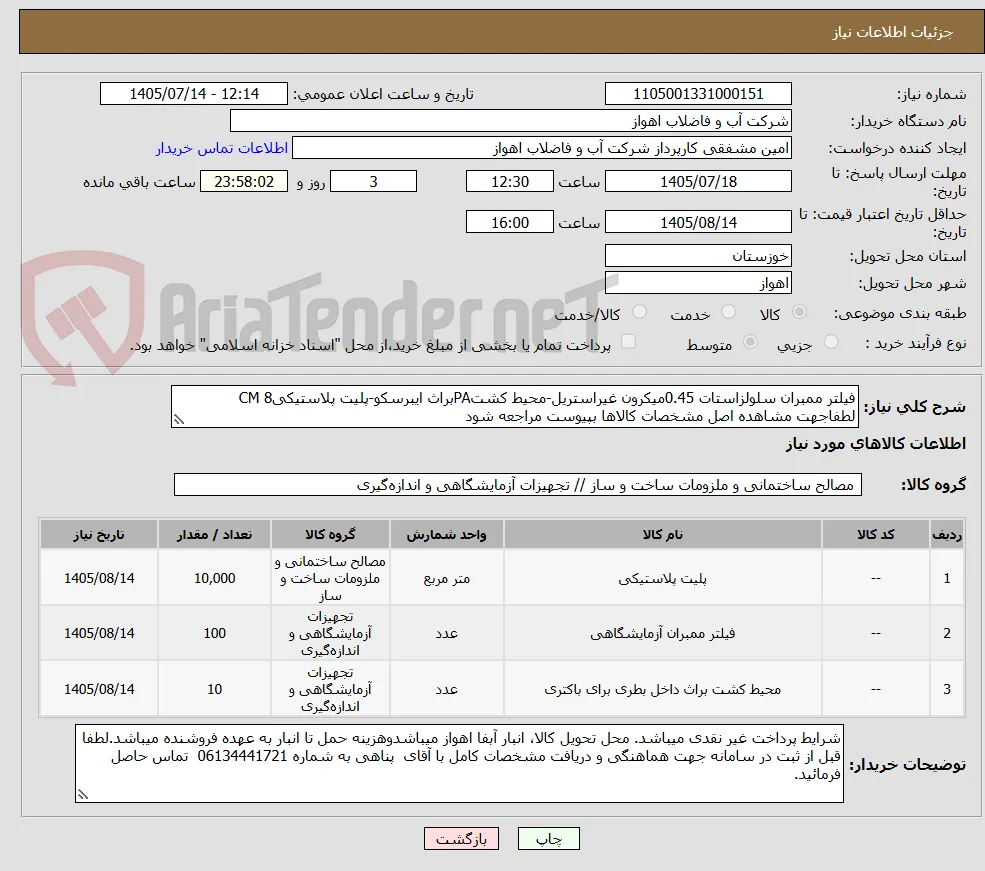This screenshot has width=985, height=871.
Task: Click the remaining time 23:58:02 field
Action: [244, 182]
